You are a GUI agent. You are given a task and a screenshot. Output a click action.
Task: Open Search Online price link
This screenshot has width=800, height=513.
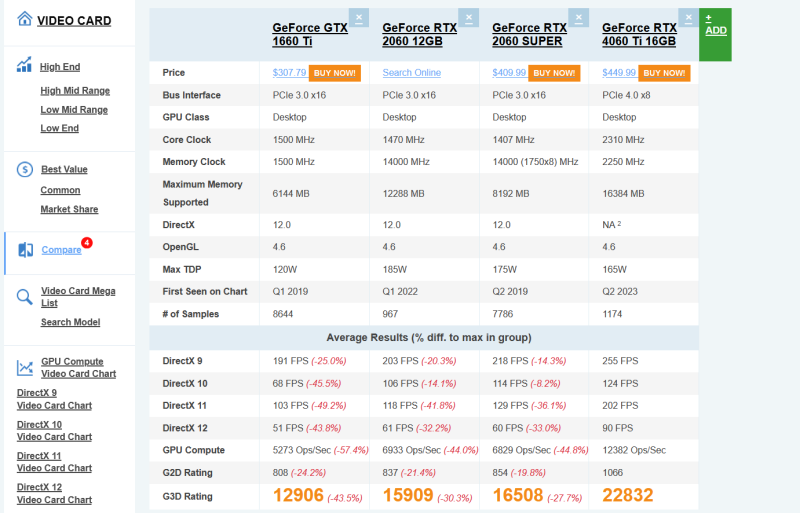pyautogui.click(x=412, y=72)
